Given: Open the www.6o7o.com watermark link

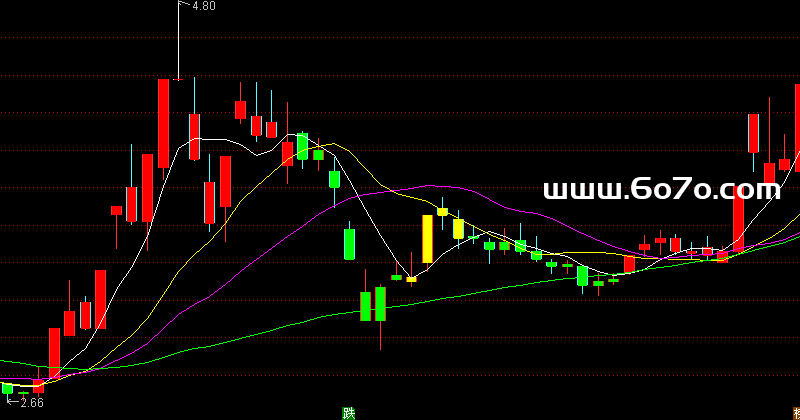Looking at the screenshot, I should tap(661, 190).
